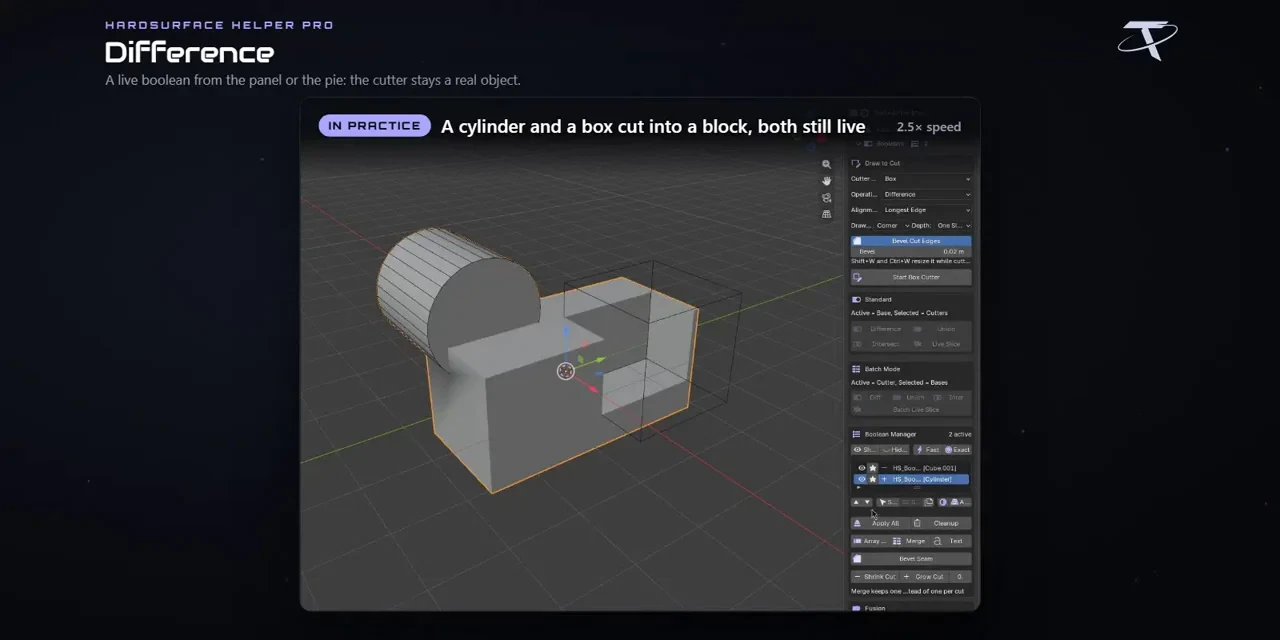Click the Union button in Batch Mode
Image resolution: width=1280 pixels, height=640 pixels.
(910, 397)
